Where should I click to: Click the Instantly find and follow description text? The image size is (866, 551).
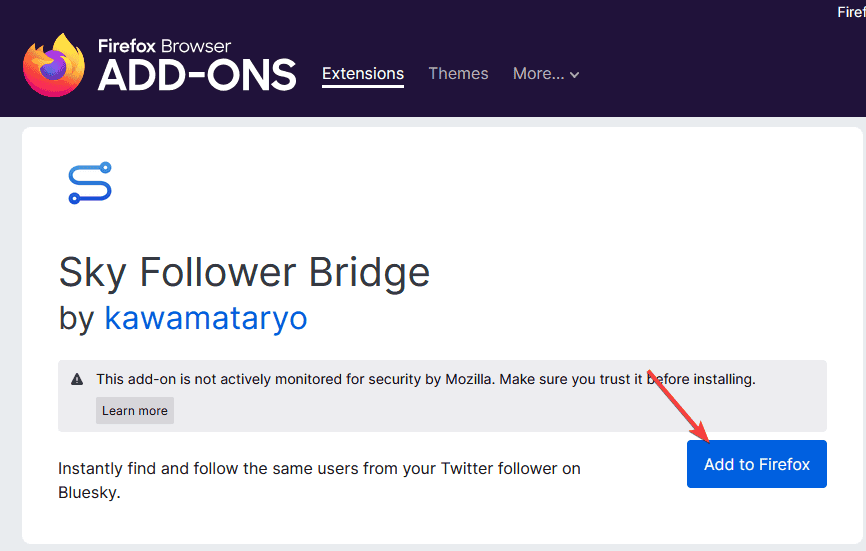(x=319, y=468)
